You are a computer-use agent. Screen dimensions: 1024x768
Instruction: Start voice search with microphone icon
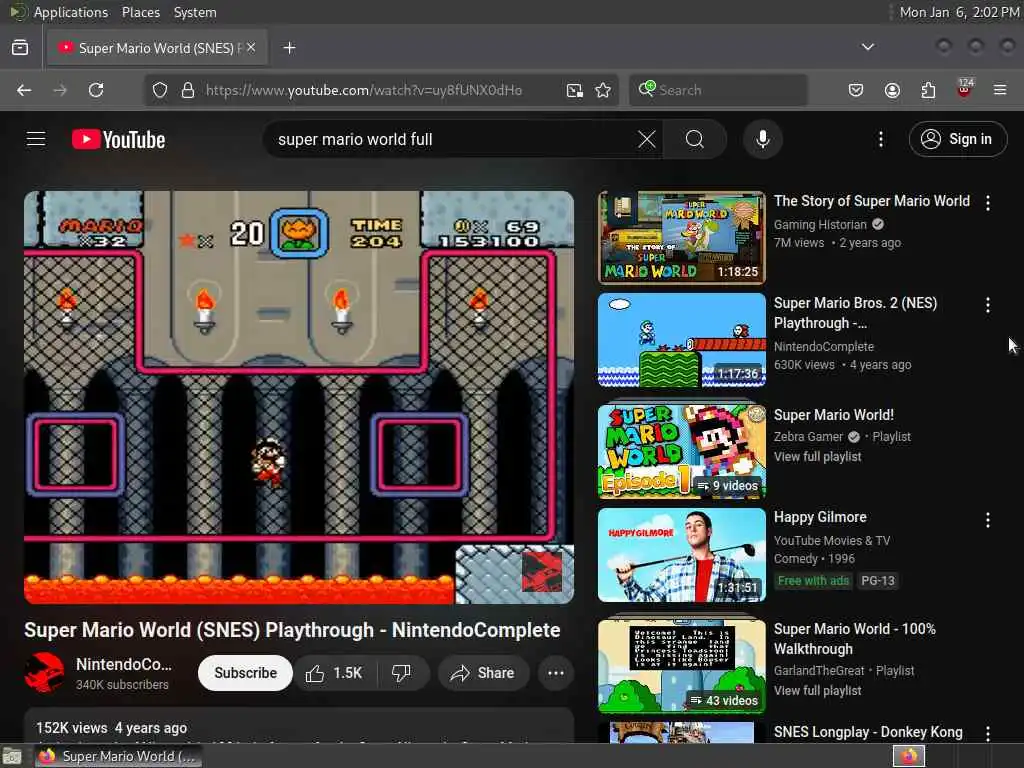pos(762,139)
